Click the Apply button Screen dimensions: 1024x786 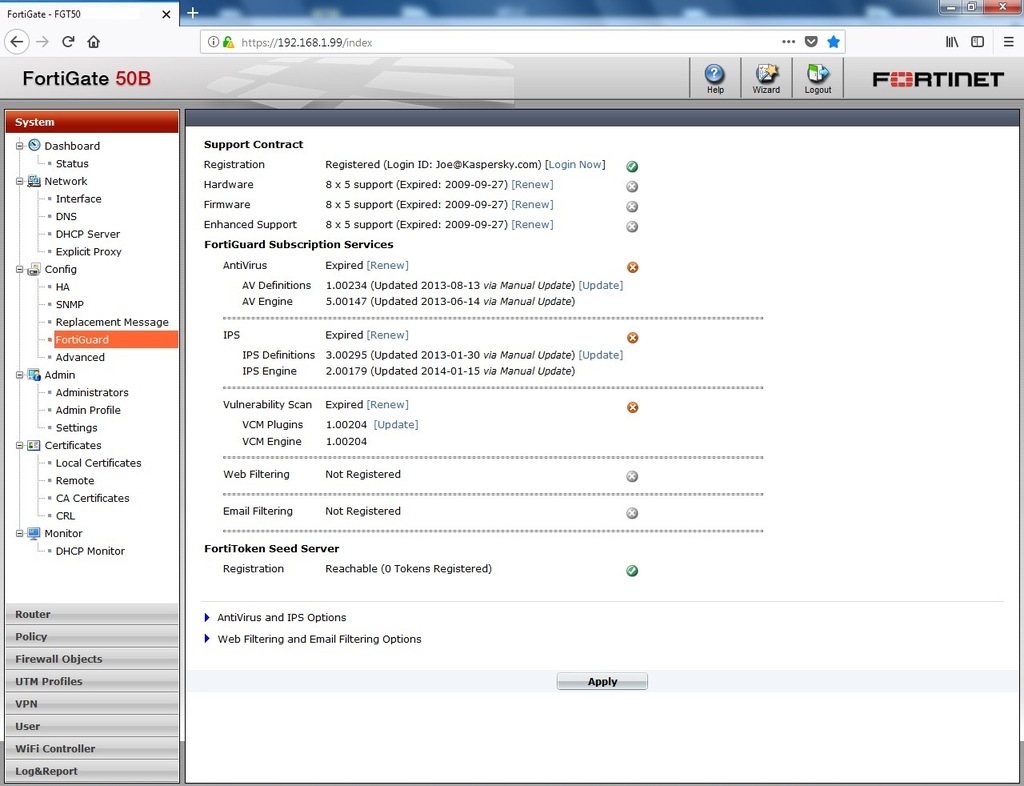pos(602,682)
